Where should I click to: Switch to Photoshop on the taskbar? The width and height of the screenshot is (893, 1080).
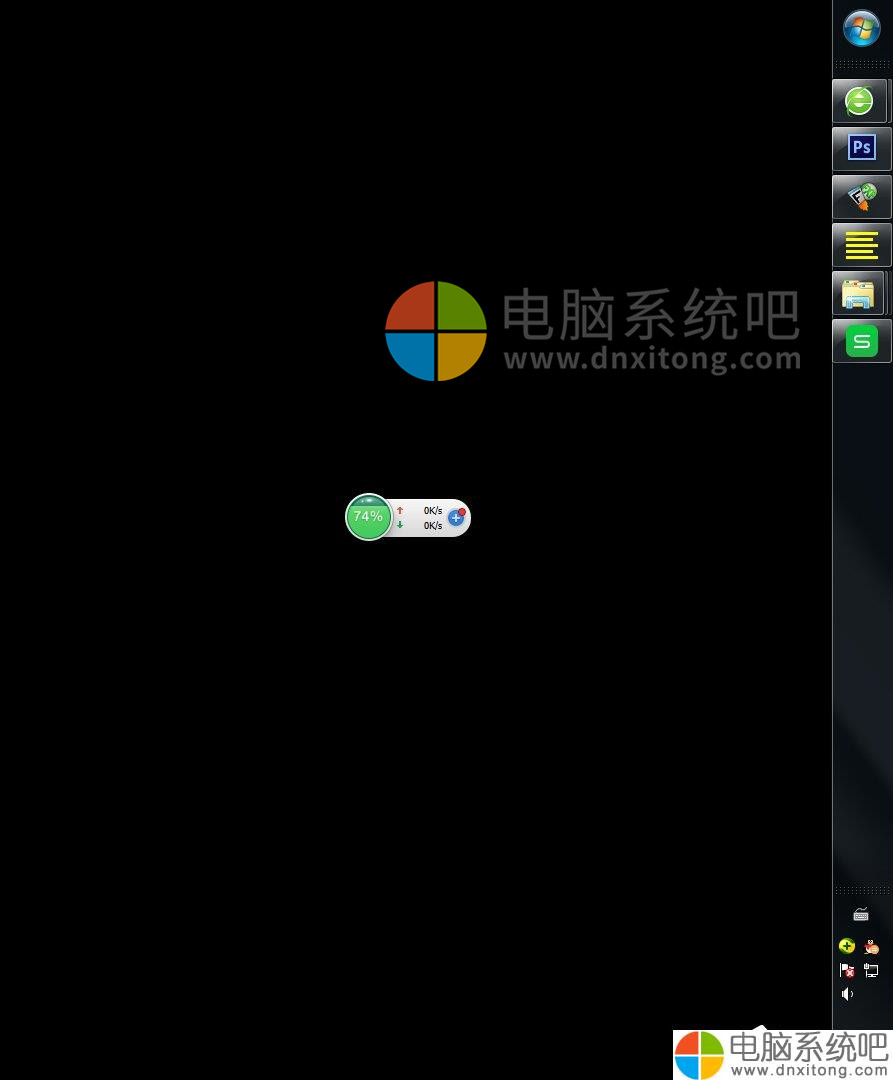[x=861, y=148]
